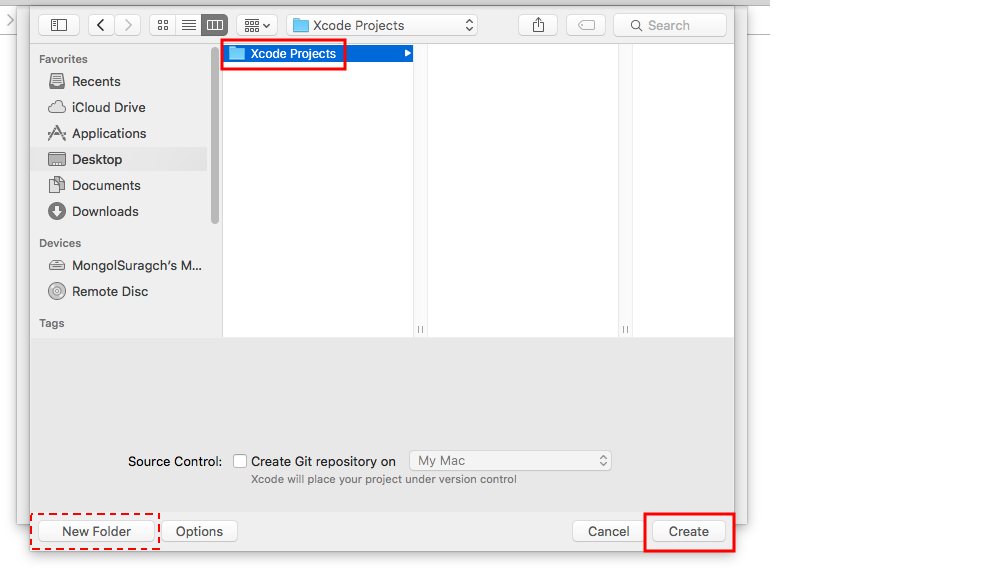Click the Options button
The image size is (1000, 569).
[200, 531]
